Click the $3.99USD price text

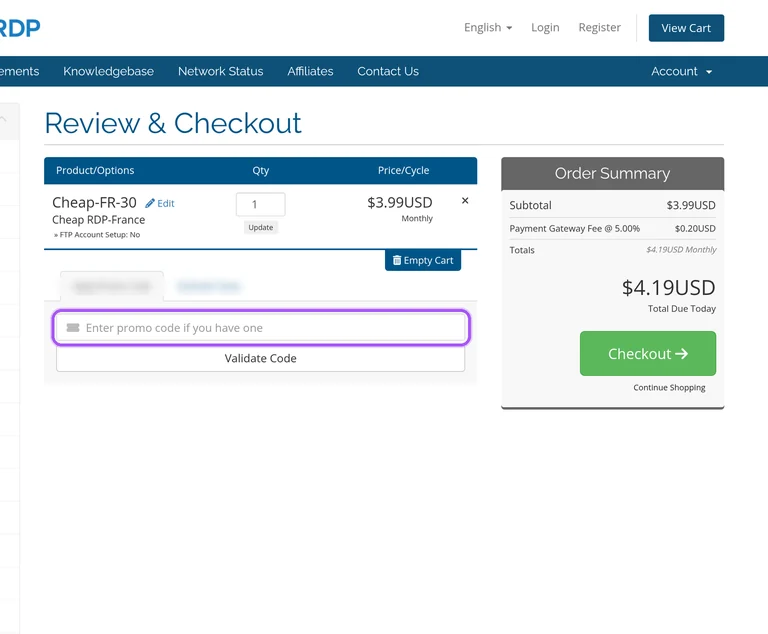click(400, 202)
